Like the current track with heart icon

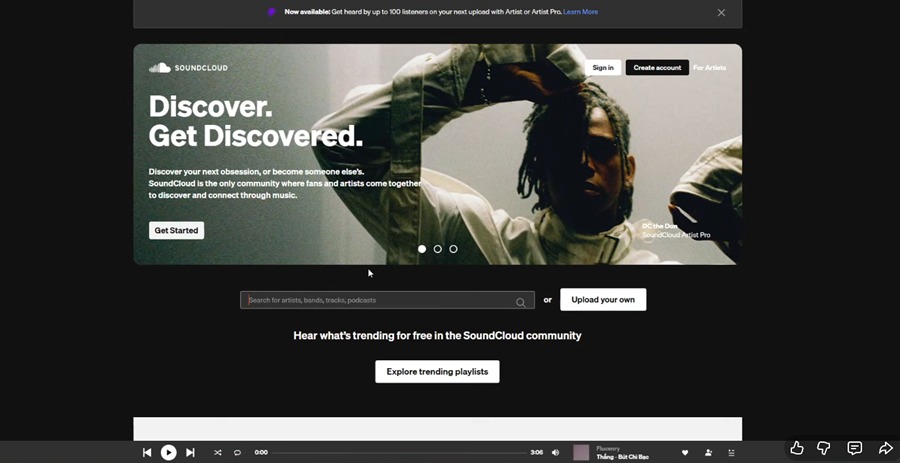(685, 453)
